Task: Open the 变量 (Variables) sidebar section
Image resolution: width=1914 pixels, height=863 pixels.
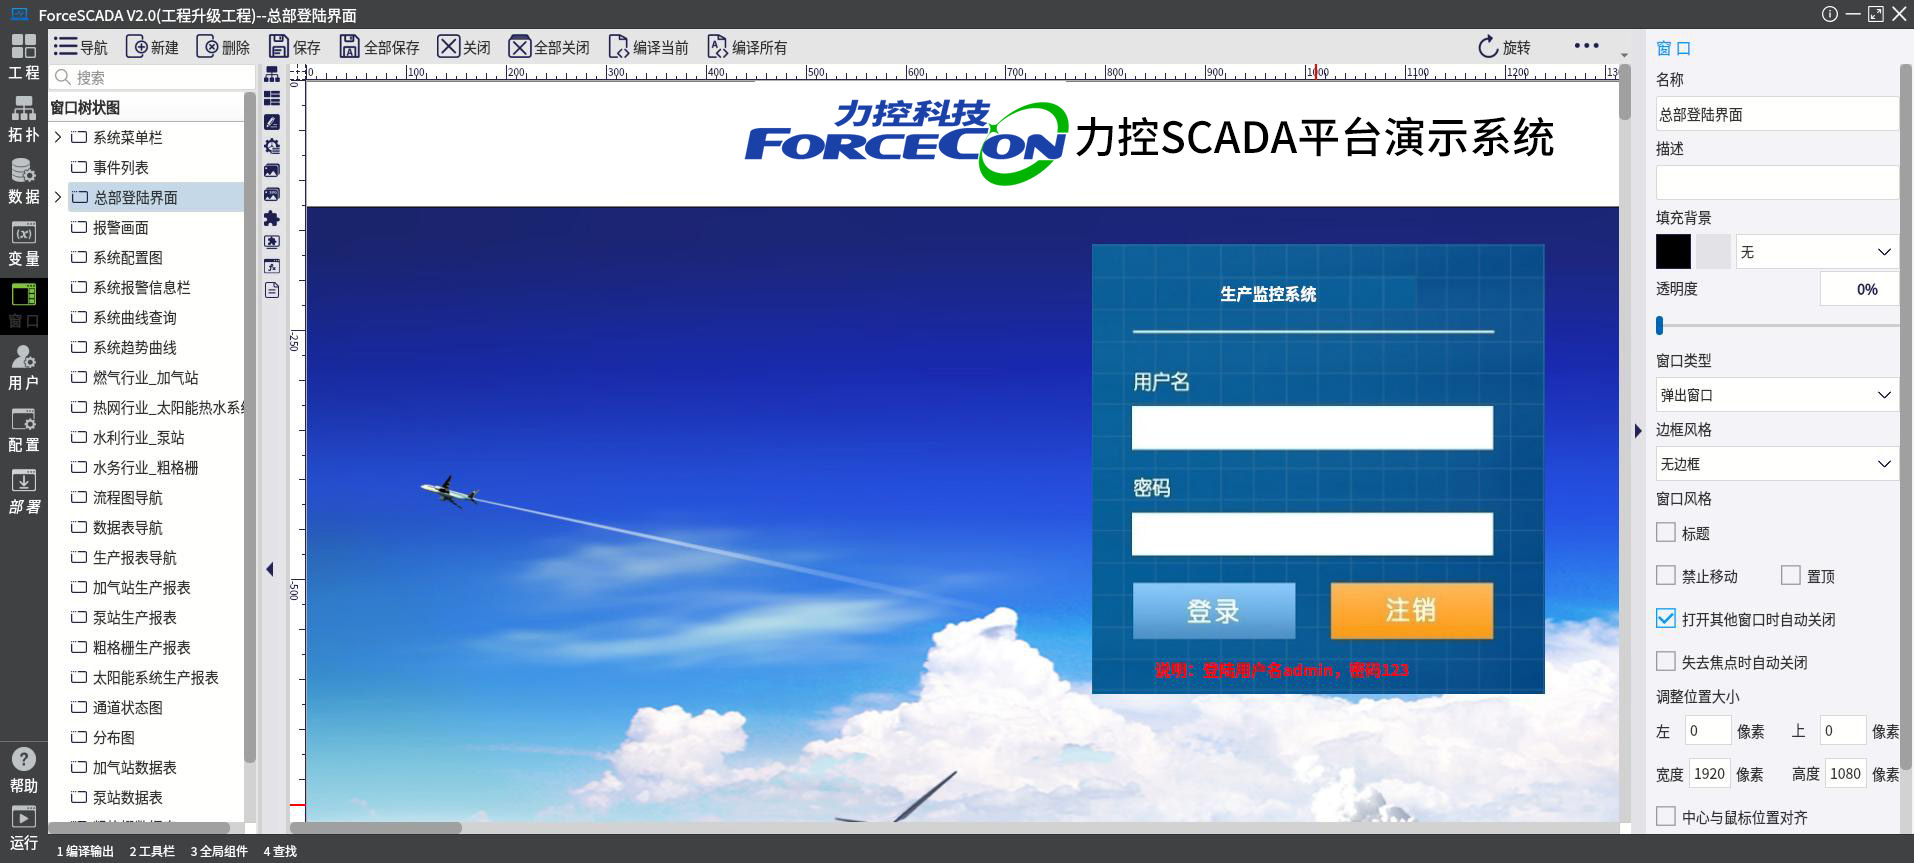Action: (24, 243)
